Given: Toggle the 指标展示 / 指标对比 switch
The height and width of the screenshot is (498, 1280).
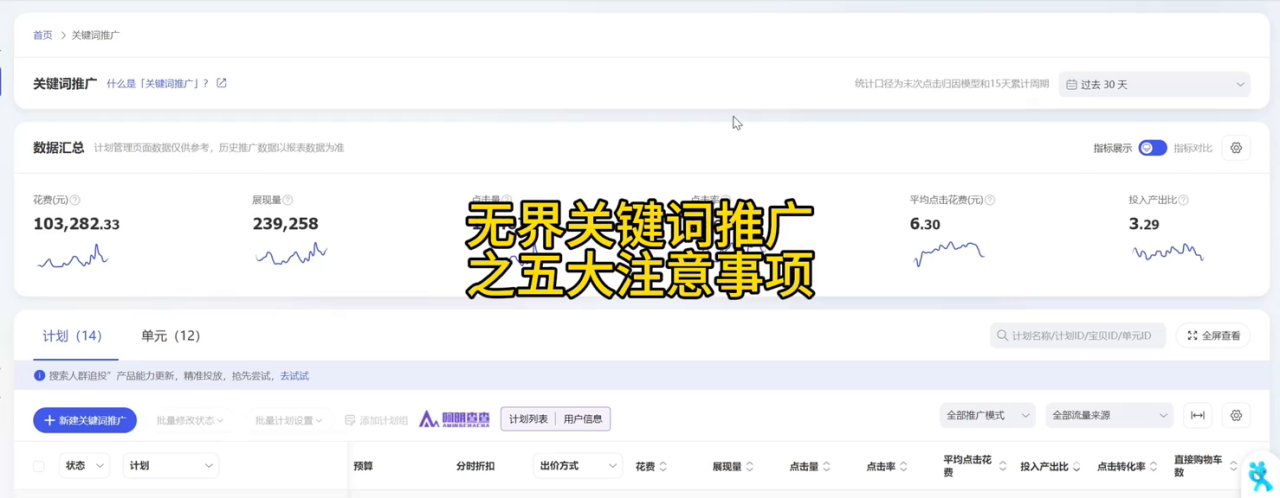Looking at the screenshot, I should coord(1152,148).
